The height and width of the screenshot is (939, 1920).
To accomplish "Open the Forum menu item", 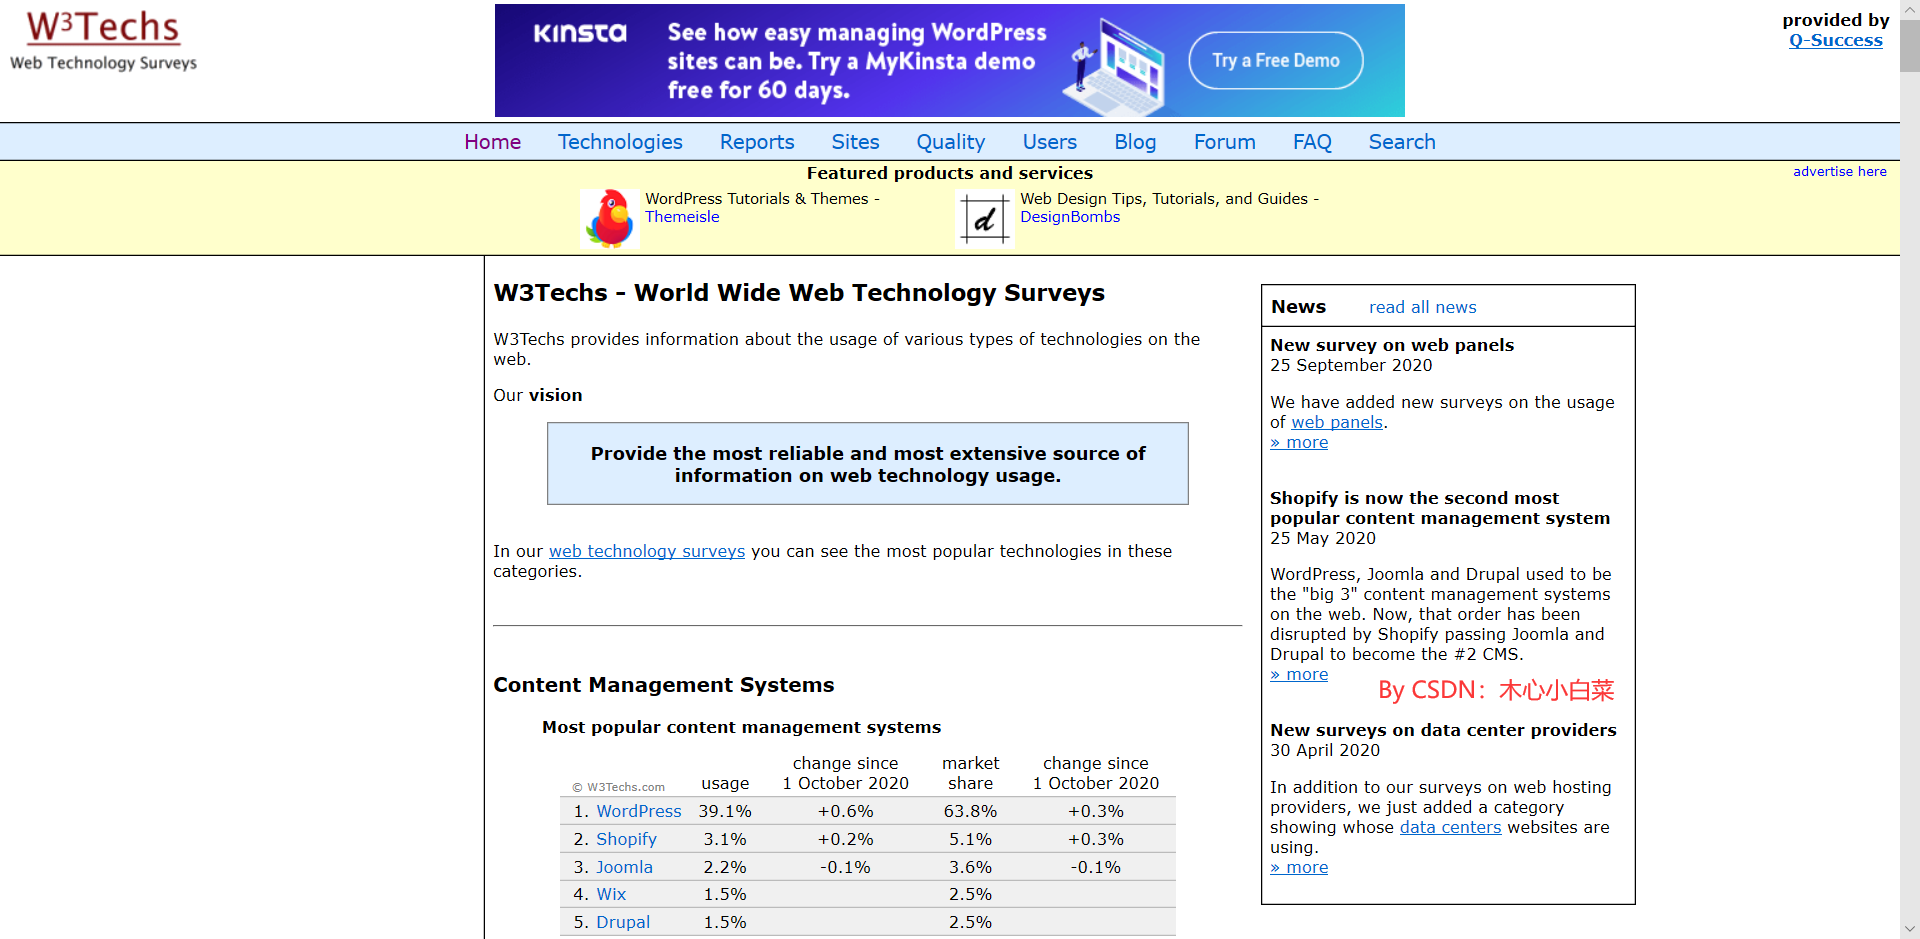I will point(1224,142).
